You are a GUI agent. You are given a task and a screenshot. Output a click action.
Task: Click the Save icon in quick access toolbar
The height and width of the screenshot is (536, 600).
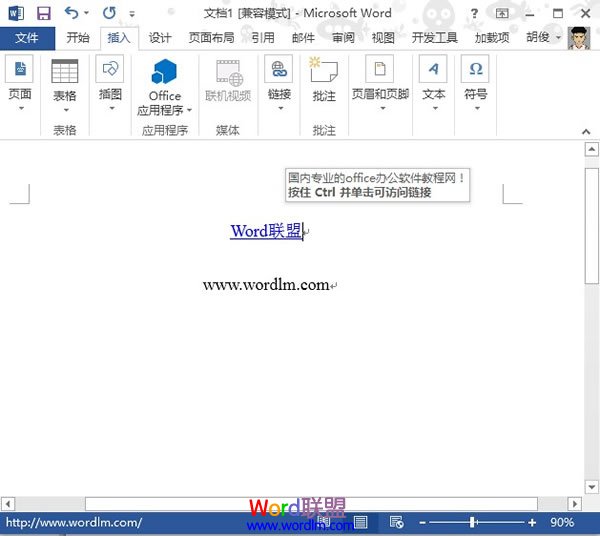[43, 13]
